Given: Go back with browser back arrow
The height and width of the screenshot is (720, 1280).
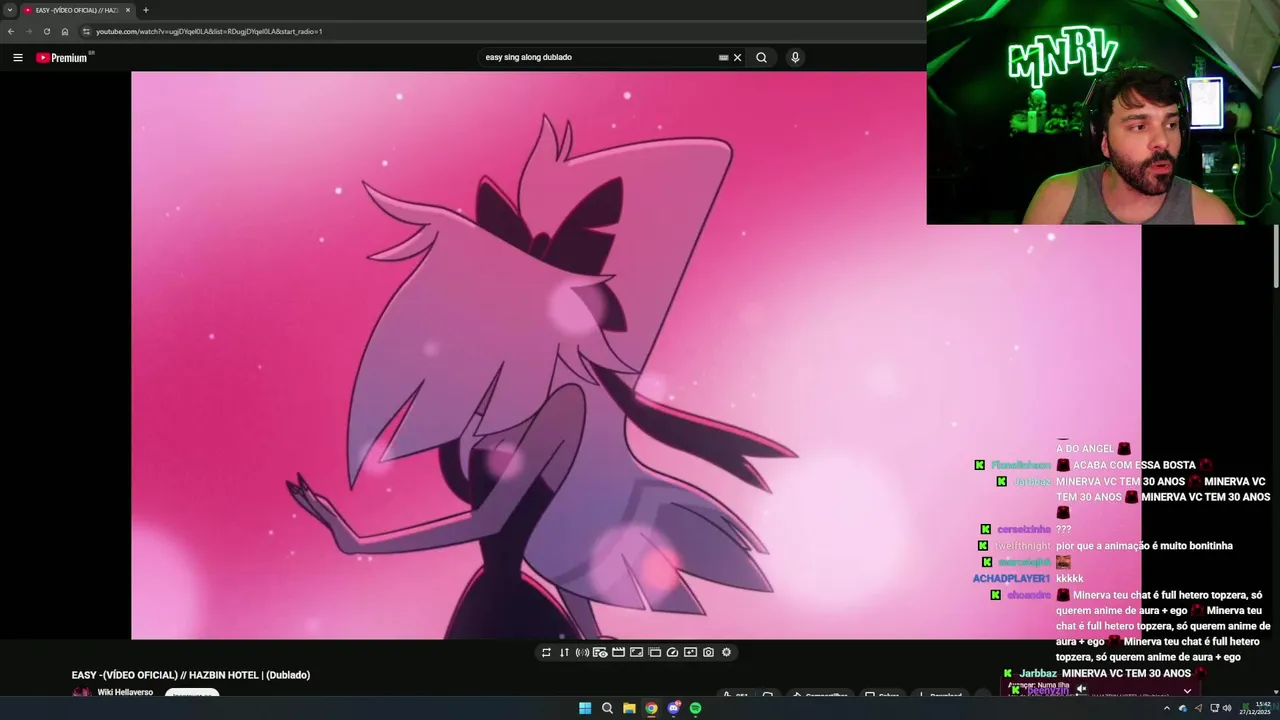Looking at the screenshot, I should [11, 31].
